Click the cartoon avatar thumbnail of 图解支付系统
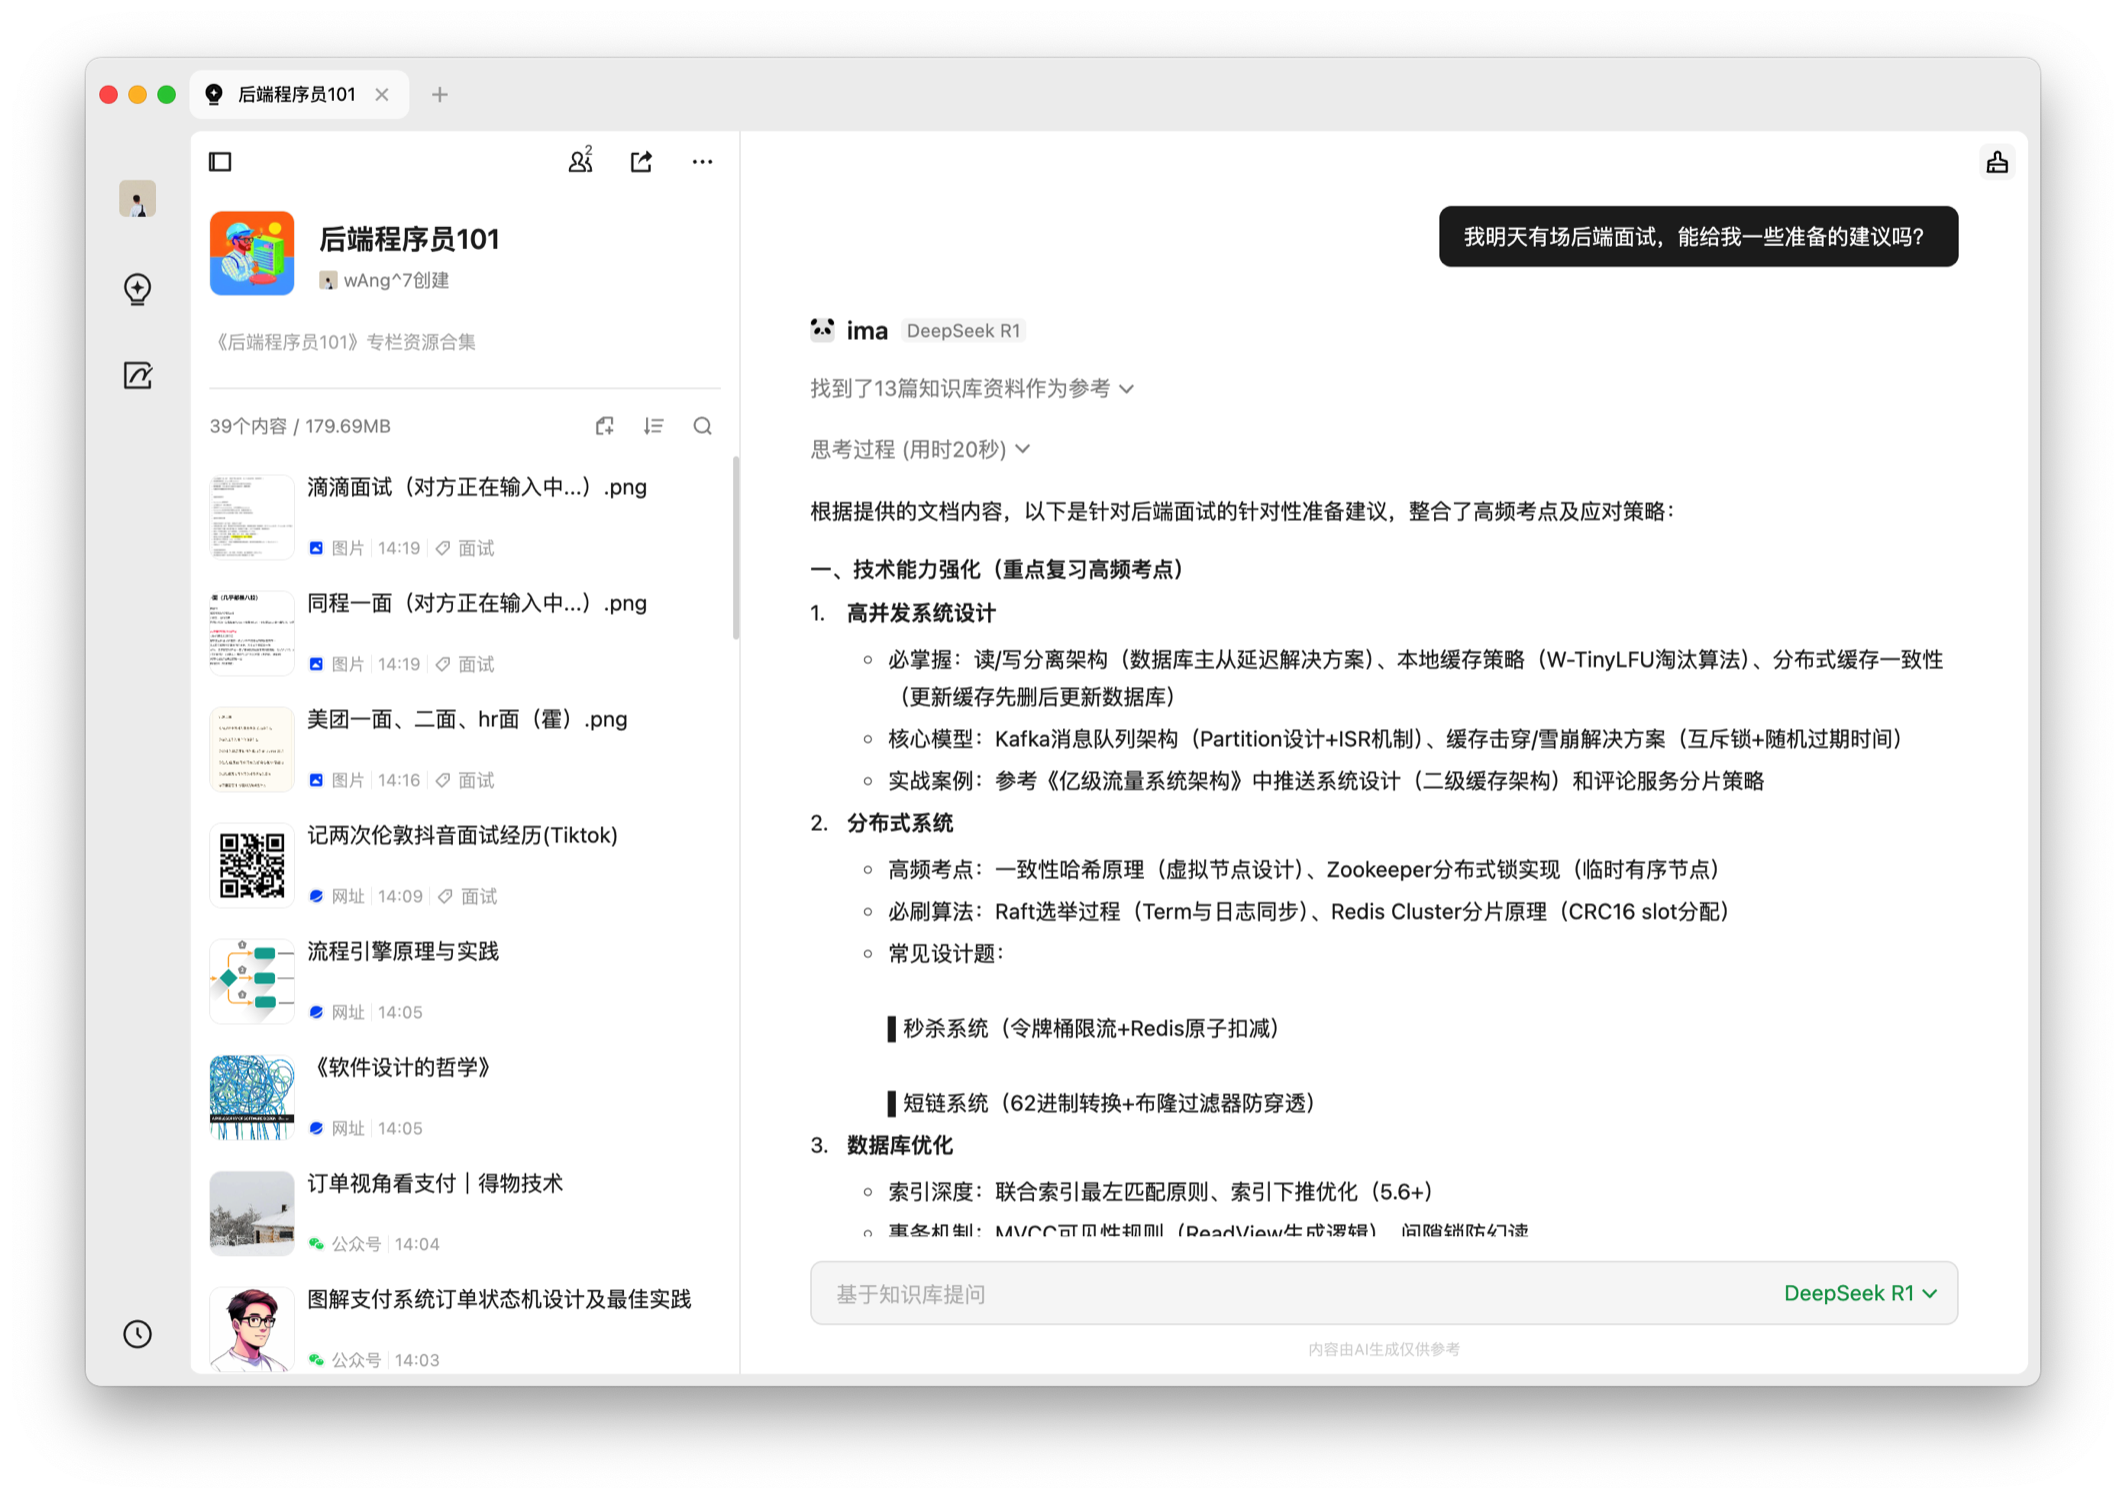The width and height of the screenshot is (2126, 1499). click(x=252, y=1329)
